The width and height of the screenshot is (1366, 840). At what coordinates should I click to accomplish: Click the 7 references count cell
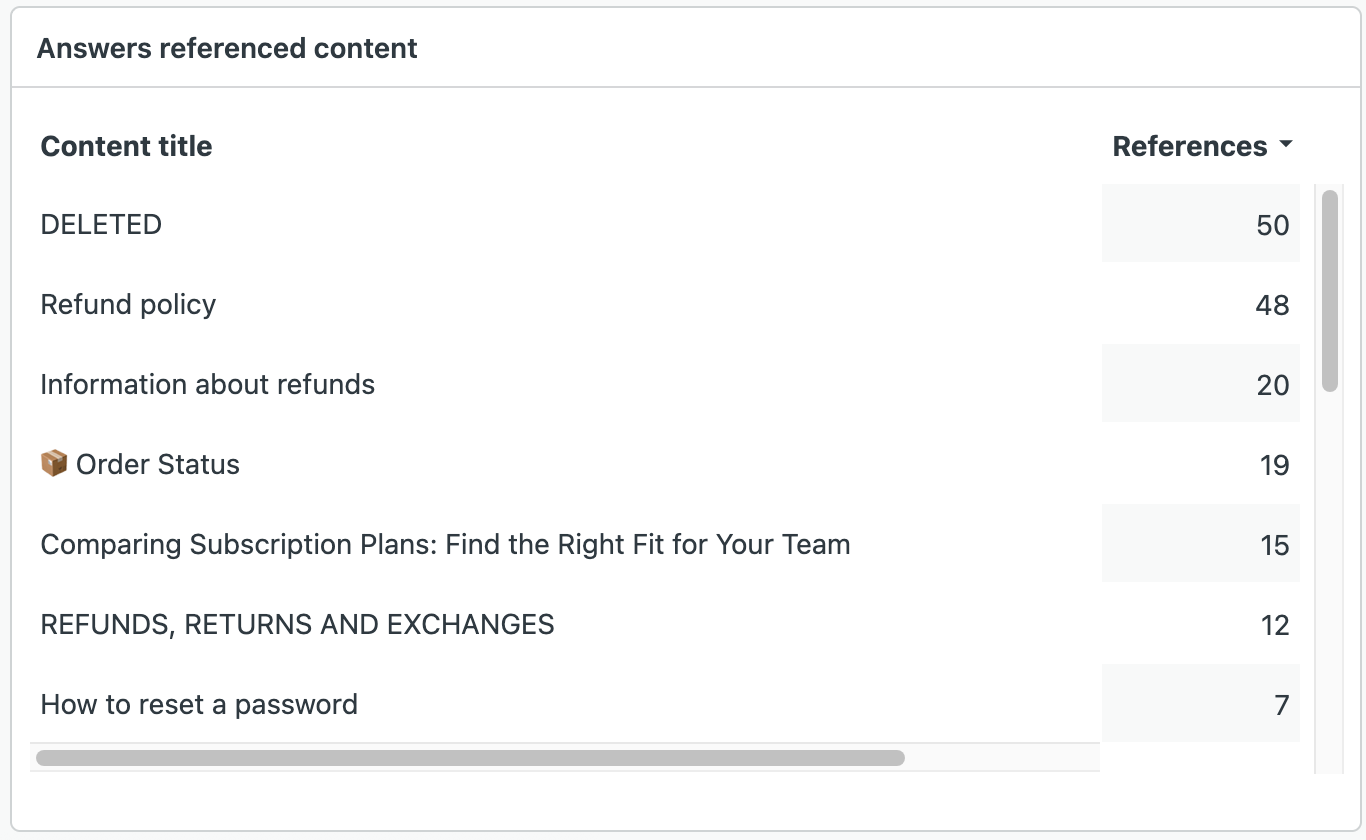tap(1281, 705)
